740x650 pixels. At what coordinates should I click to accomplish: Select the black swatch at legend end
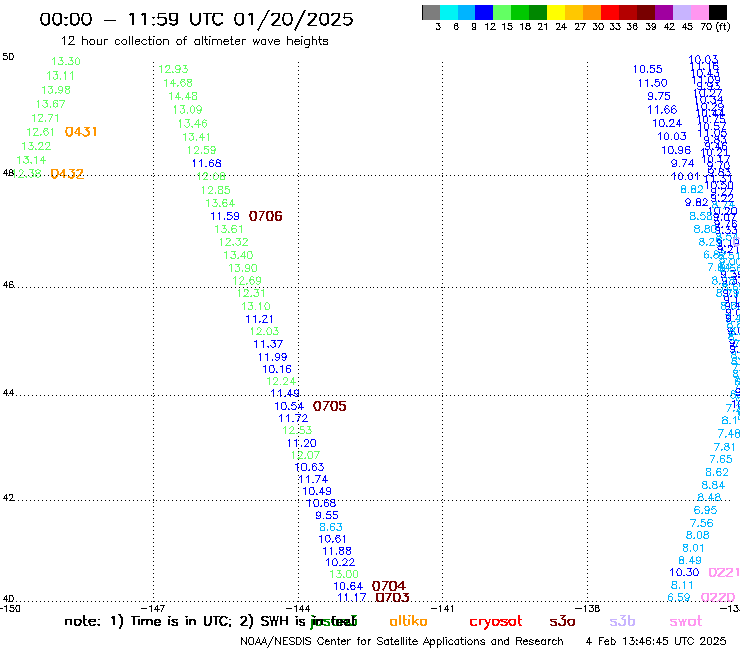(717, 12)
